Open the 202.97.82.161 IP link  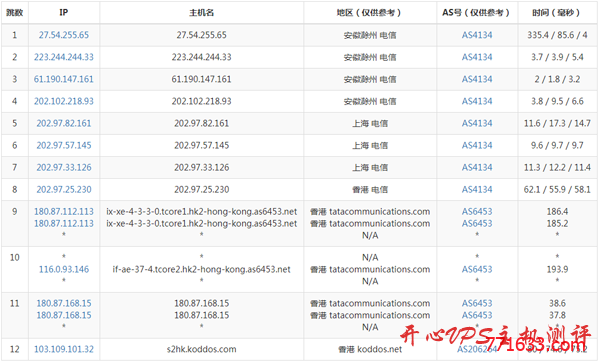(x=64, y=124)
